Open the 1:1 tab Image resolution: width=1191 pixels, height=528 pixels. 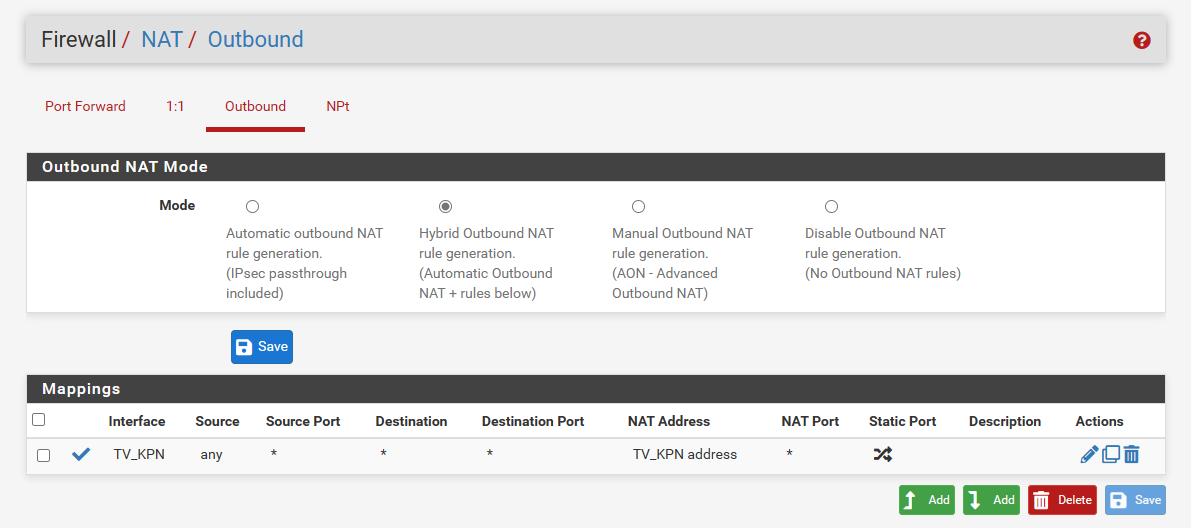point(175,106)
